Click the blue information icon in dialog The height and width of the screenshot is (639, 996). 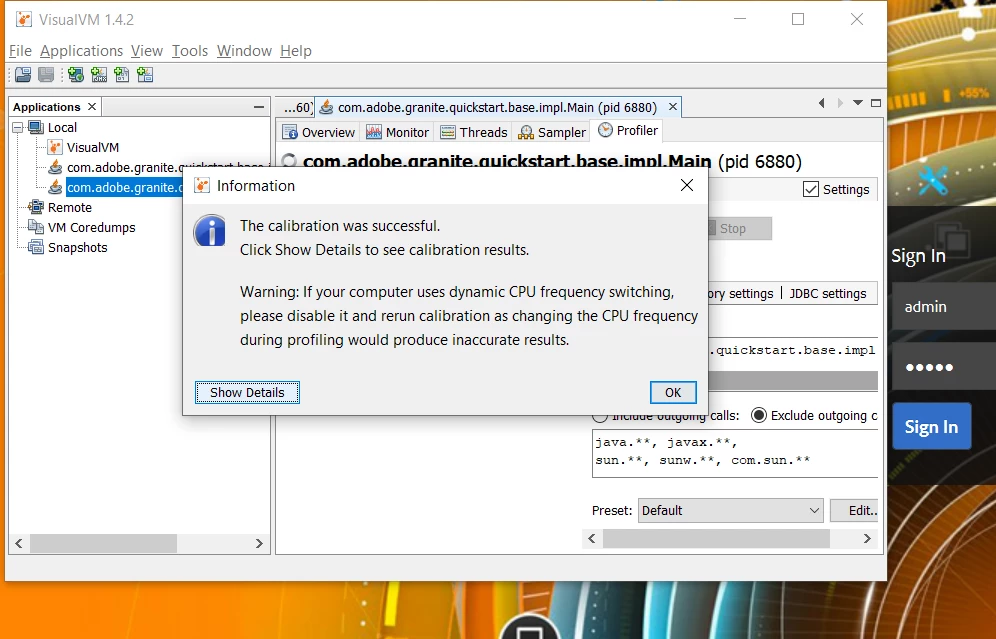pos(210,231)
